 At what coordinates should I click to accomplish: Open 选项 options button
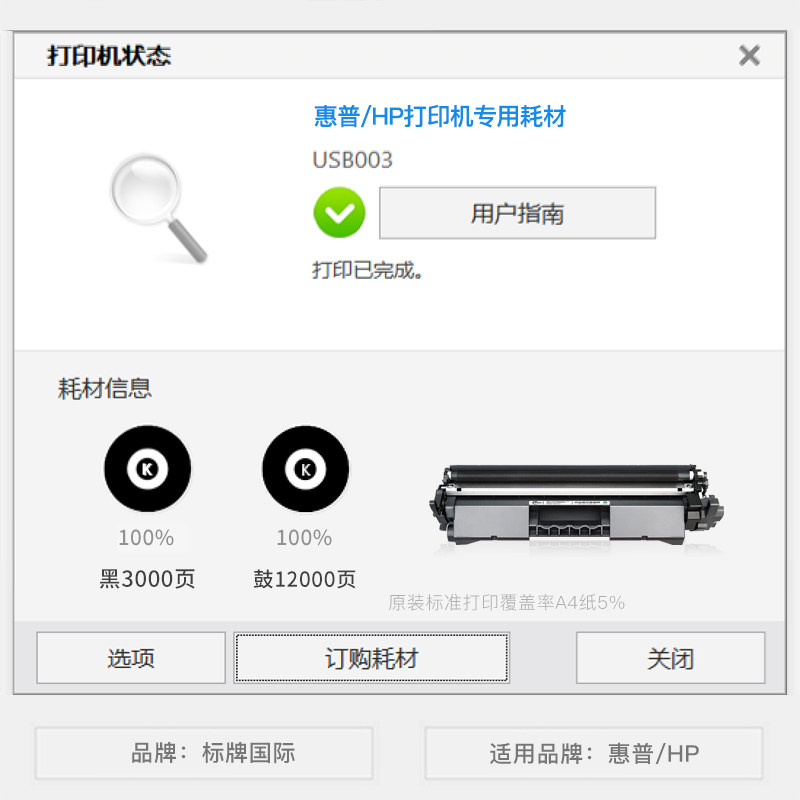tap(131, 658)
